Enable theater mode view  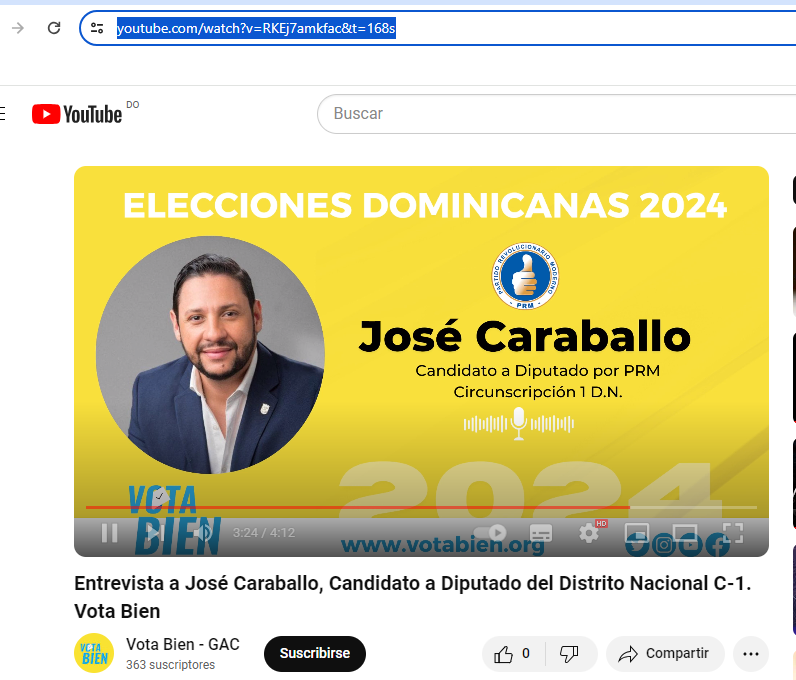(x=685, y=533)
